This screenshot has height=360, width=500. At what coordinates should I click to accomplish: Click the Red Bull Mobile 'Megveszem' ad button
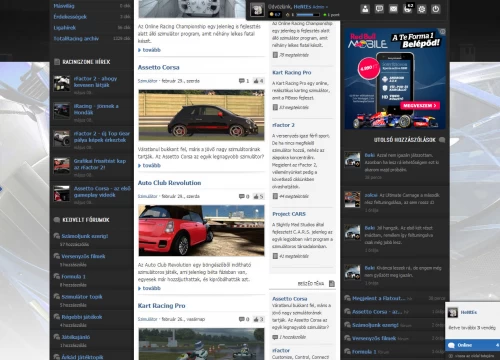[x=420, y=106]
